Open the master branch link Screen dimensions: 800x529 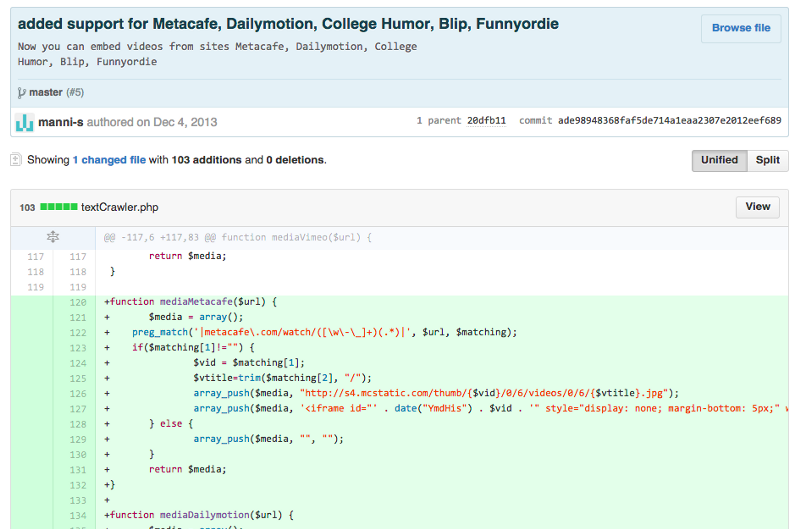pos(45,92)
